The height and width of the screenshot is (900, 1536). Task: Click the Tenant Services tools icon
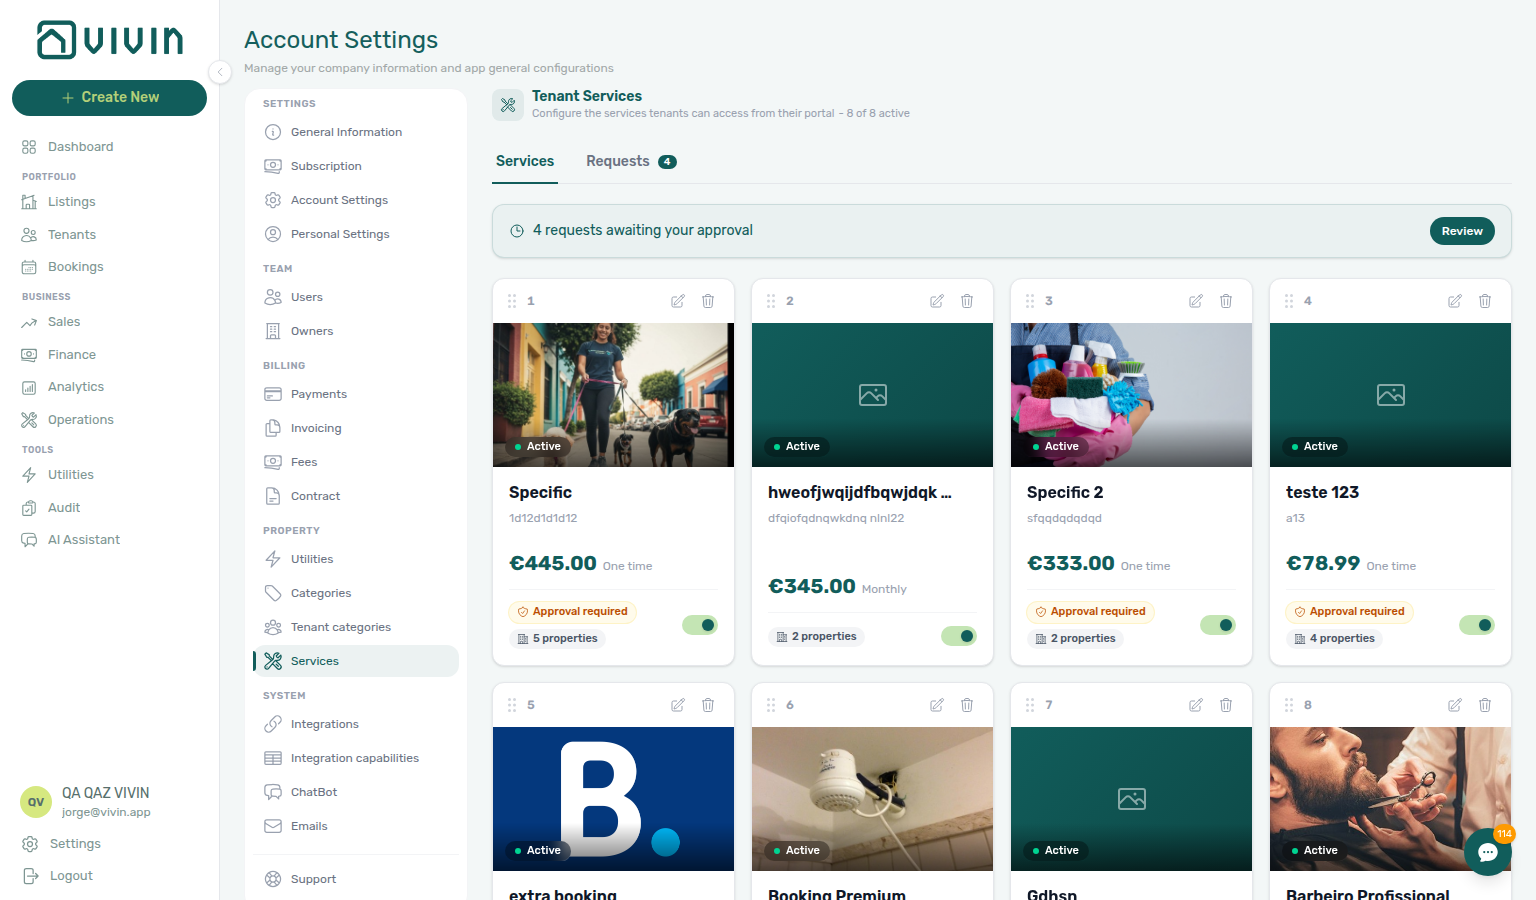(x=508, y=104)
